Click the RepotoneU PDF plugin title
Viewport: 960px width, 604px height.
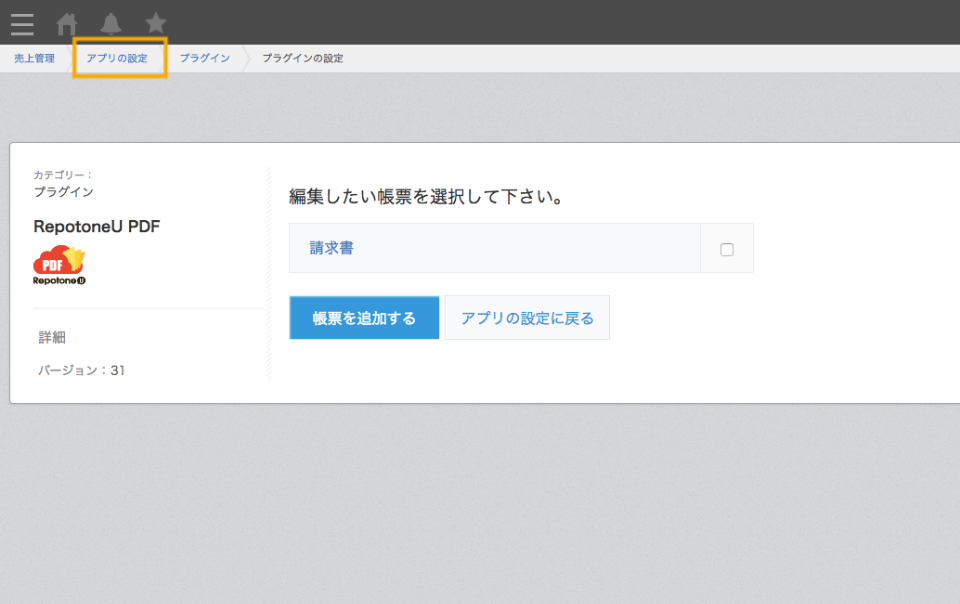(97, 226)
